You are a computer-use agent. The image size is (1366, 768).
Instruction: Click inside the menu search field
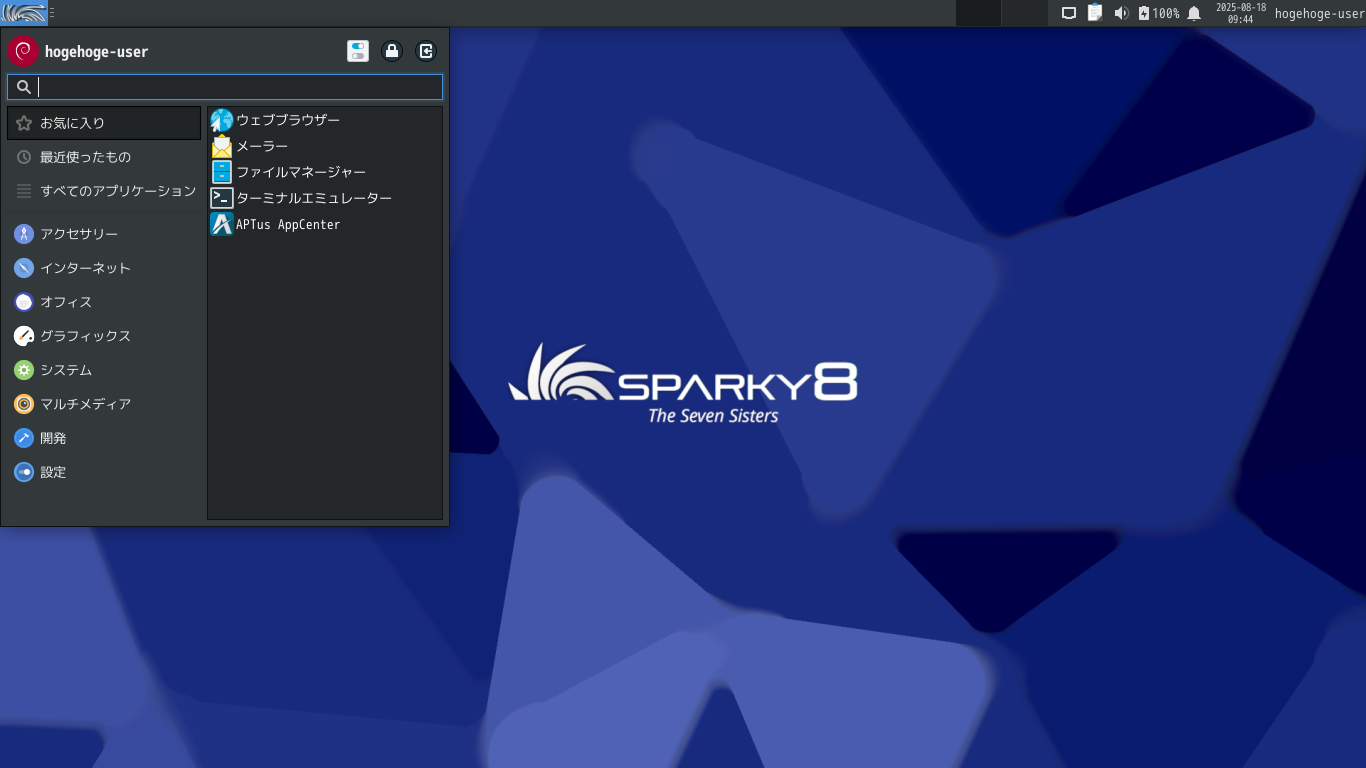click(x=225, y=87)
